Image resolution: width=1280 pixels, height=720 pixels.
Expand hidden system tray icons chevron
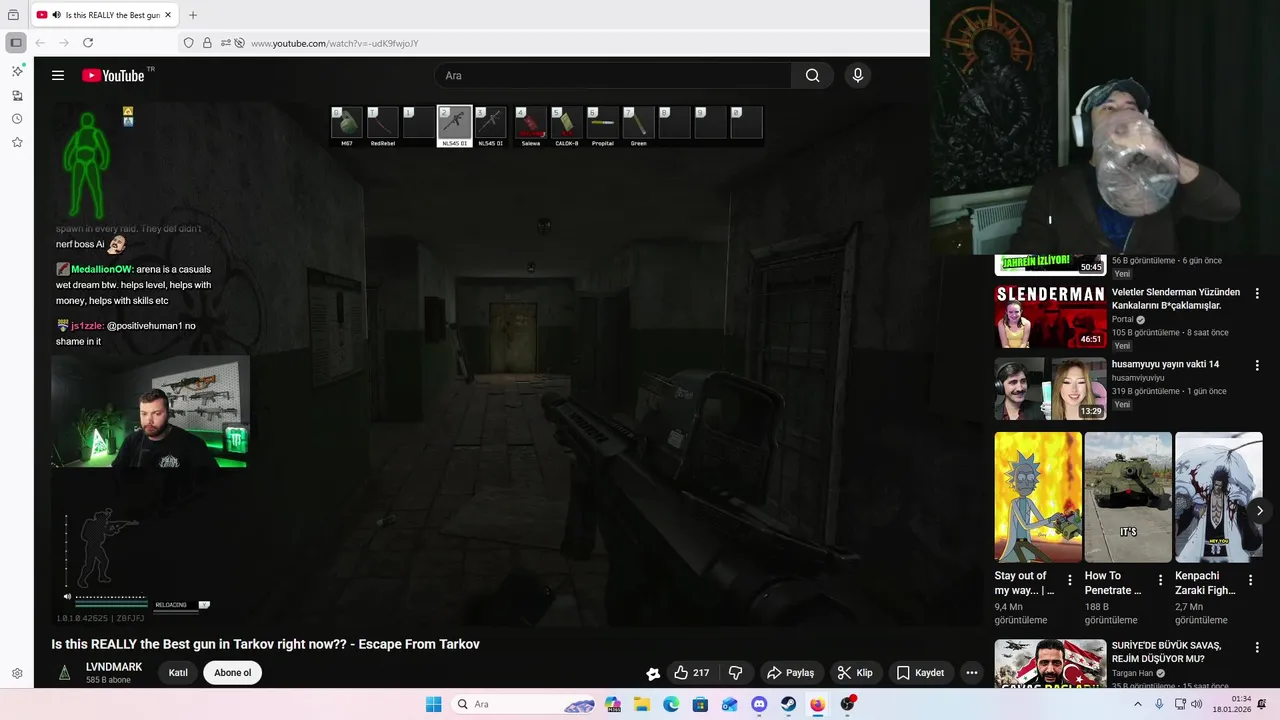pyautogui.click(x=1137, y=705)
